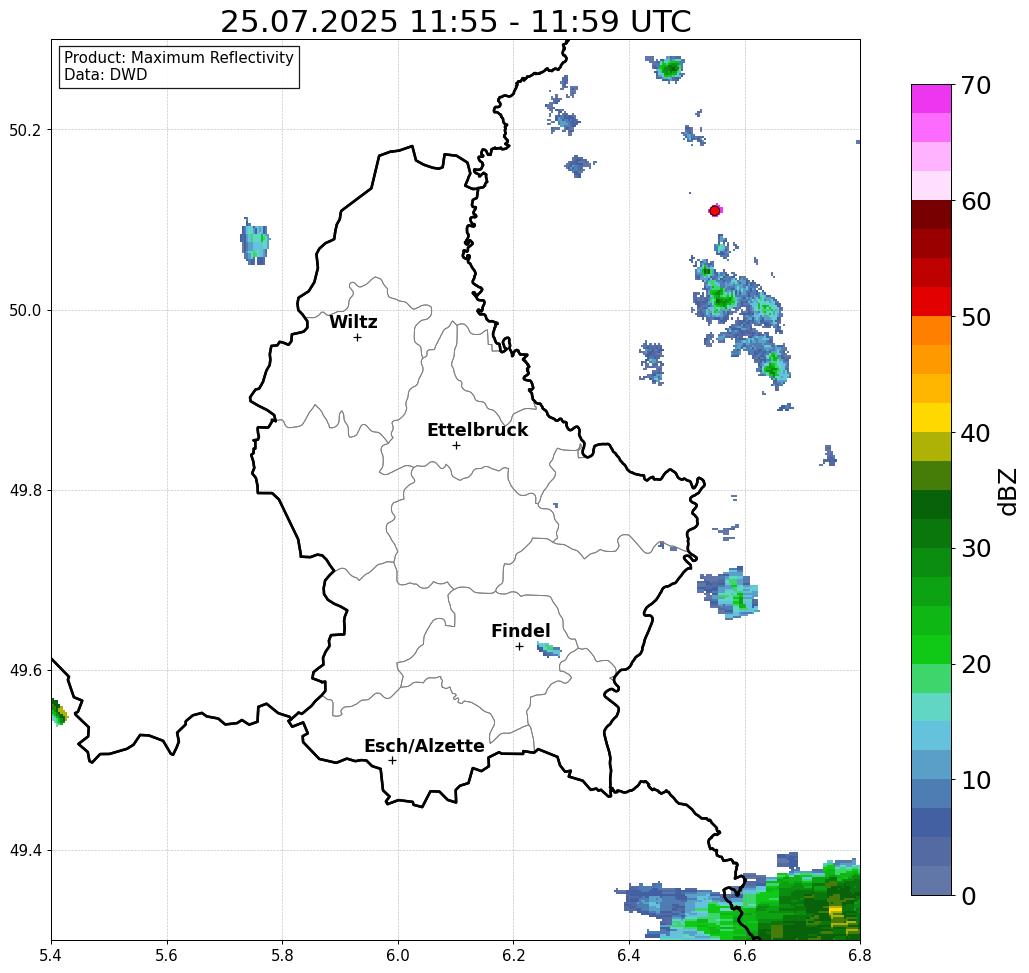This screenshot has height=973, width=1029.
Task: Click the orange colorbar segment just below 50
Action: click(931, 331)
